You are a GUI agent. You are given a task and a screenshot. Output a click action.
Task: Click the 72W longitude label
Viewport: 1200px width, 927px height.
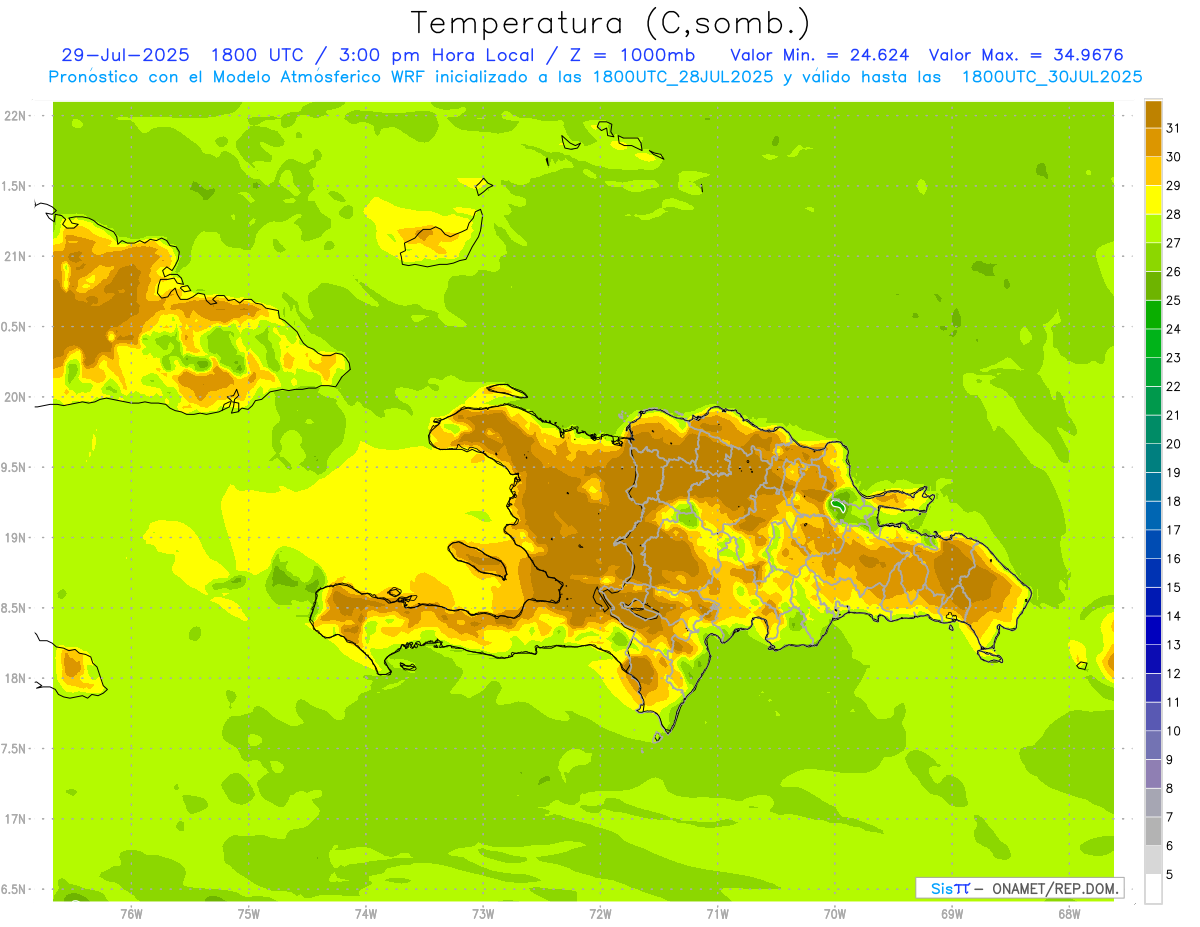[x=600, y=913]
